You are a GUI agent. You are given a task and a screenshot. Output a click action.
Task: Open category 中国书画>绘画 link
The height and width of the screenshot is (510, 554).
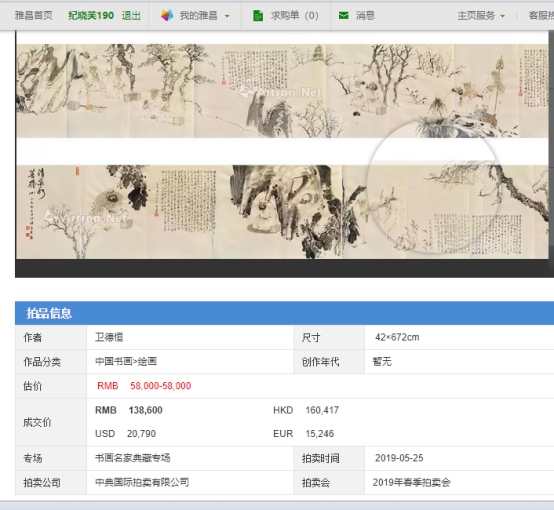126,361
